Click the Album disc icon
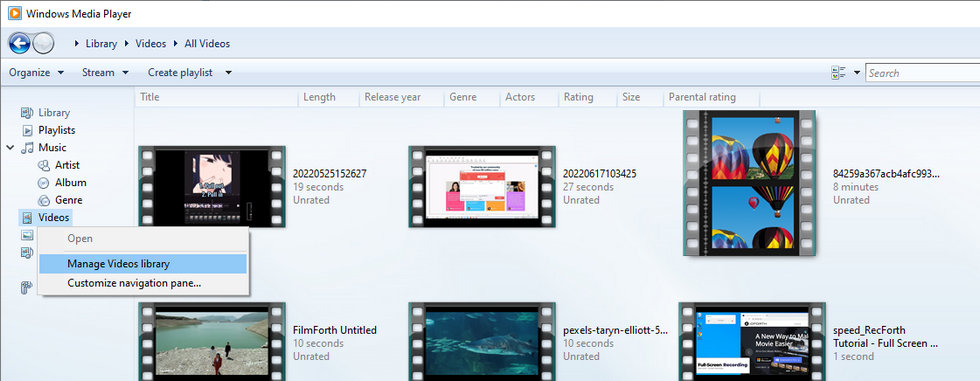 pyautogui.click(x=44, y=182)
